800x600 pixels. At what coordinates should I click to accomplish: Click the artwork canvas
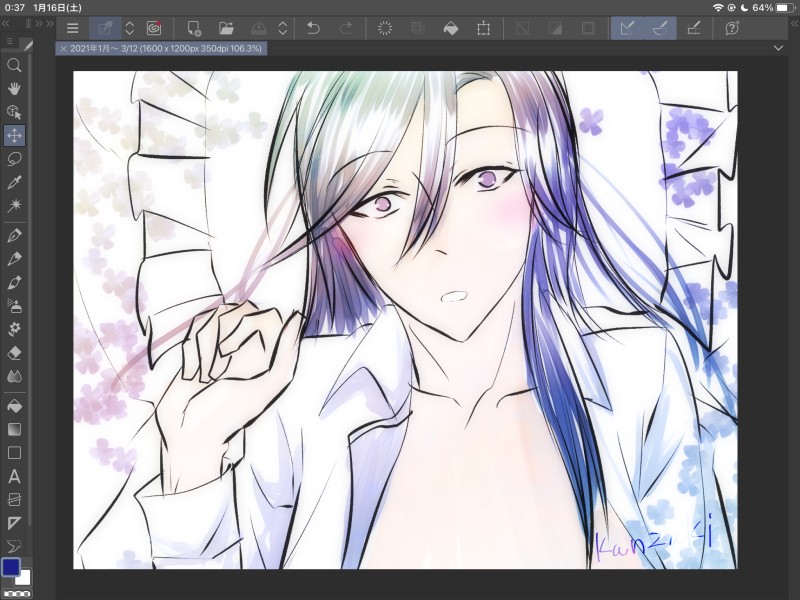pos(405,320)
